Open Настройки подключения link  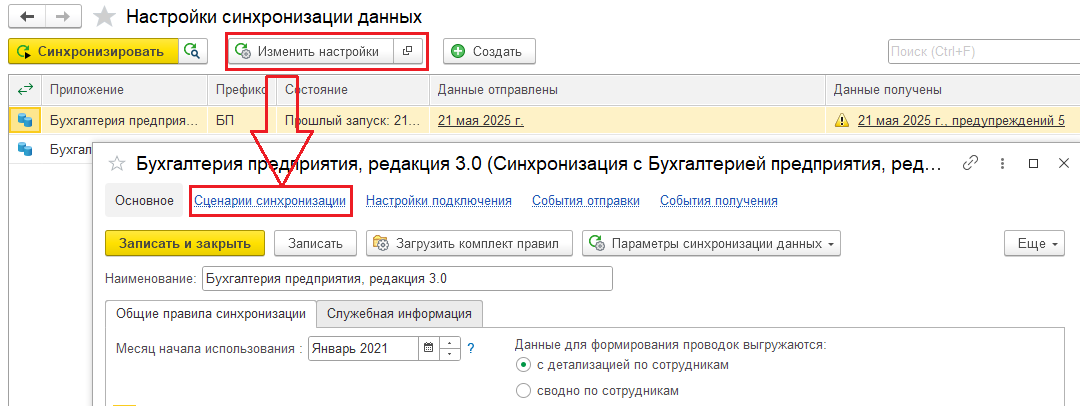439,201
